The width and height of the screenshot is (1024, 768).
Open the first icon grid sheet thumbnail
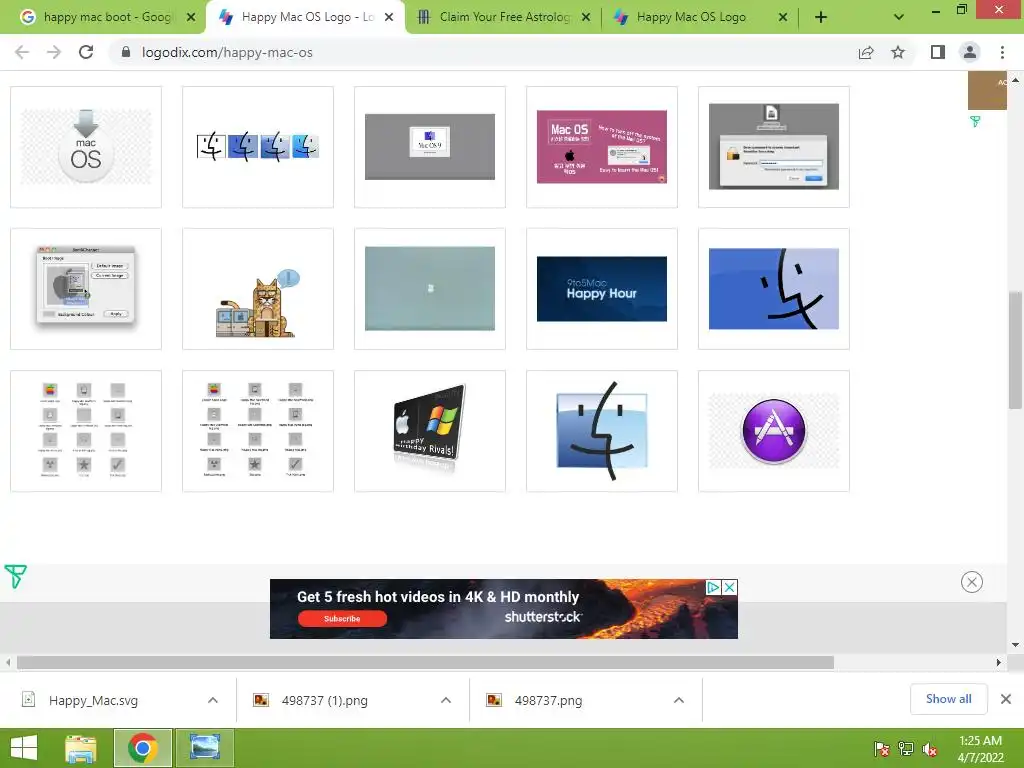point(86,431)
